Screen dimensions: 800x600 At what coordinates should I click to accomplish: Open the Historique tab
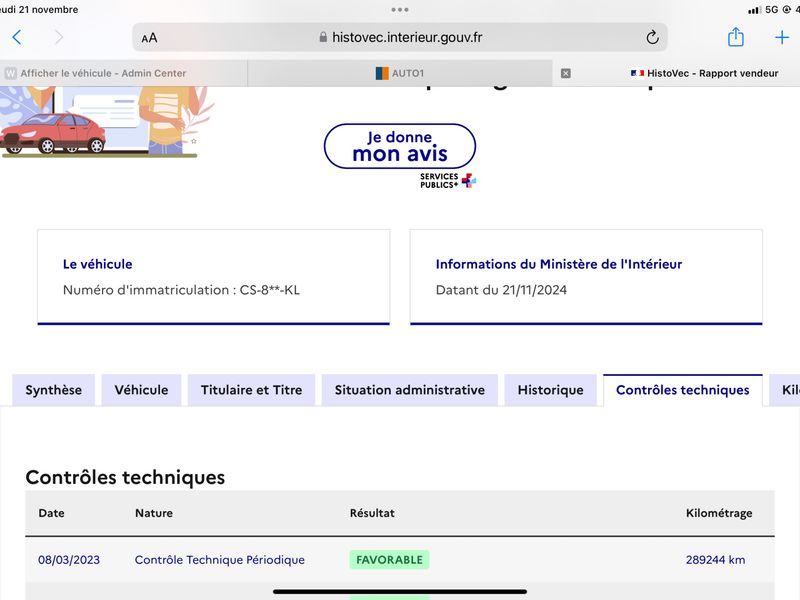point(551,390)
